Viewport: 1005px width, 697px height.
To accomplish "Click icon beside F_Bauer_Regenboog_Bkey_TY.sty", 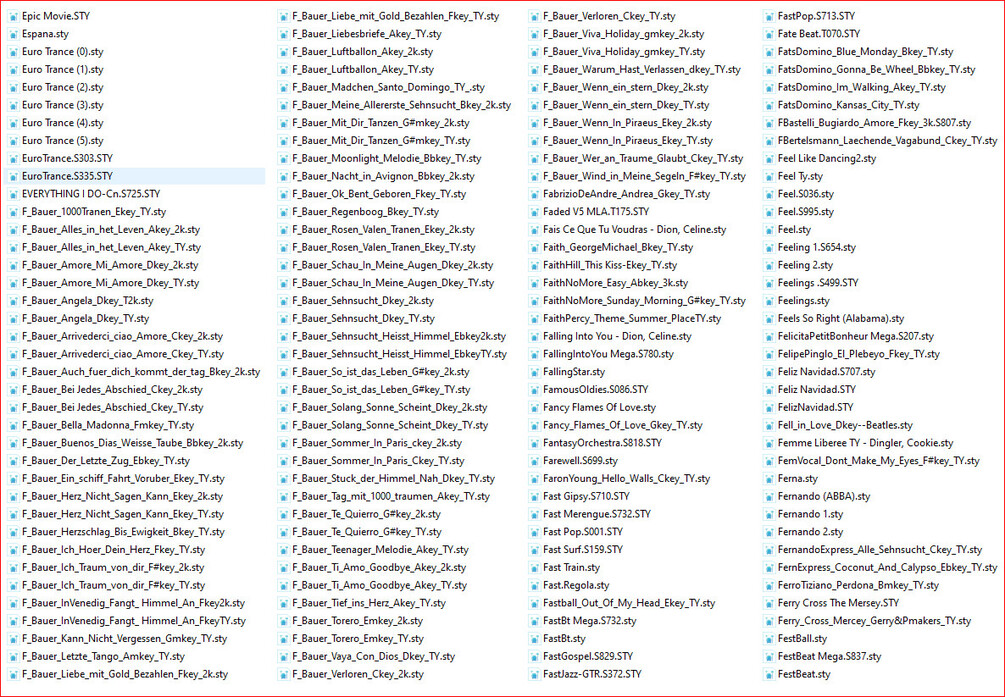I will (283, 212).
